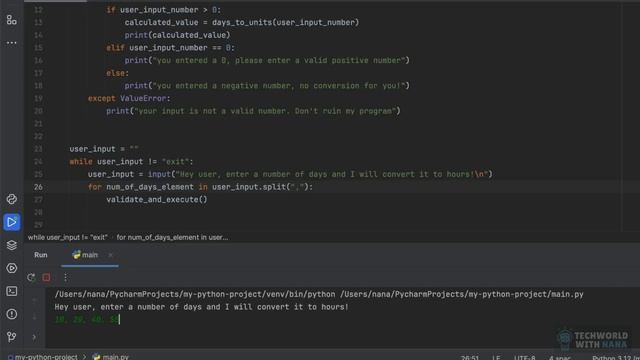This screenshot has width=640, height=360.
Task: Close the main run tab
Action: coord(110,255)
